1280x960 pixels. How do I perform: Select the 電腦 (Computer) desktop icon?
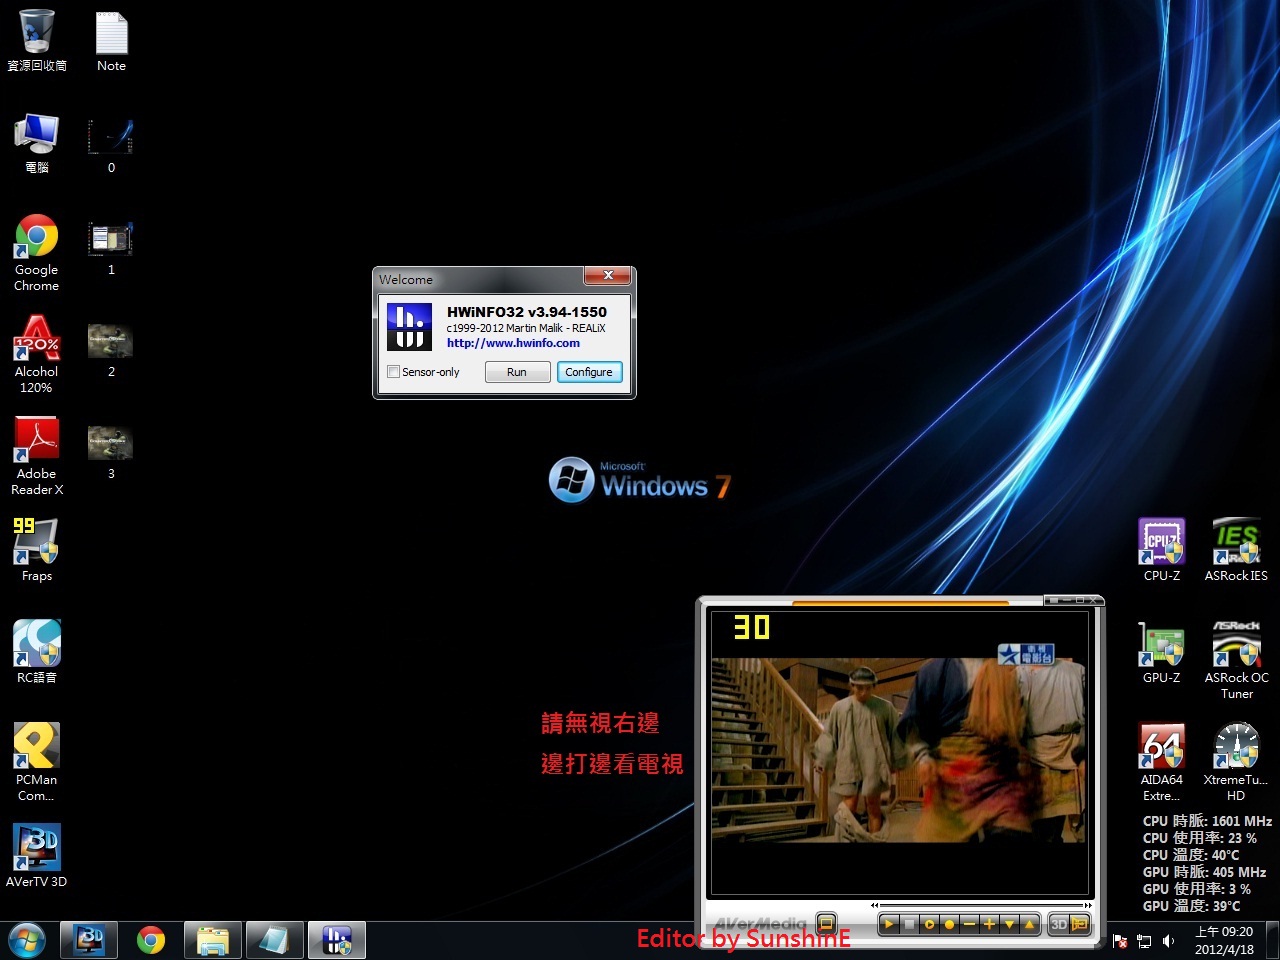pyautogui.click(x=37, y=142)
